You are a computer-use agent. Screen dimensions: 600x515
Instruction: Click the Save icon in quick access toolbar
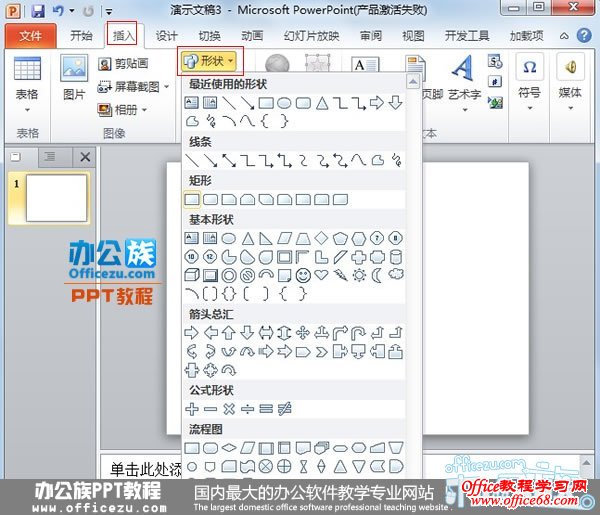[38, 11]
